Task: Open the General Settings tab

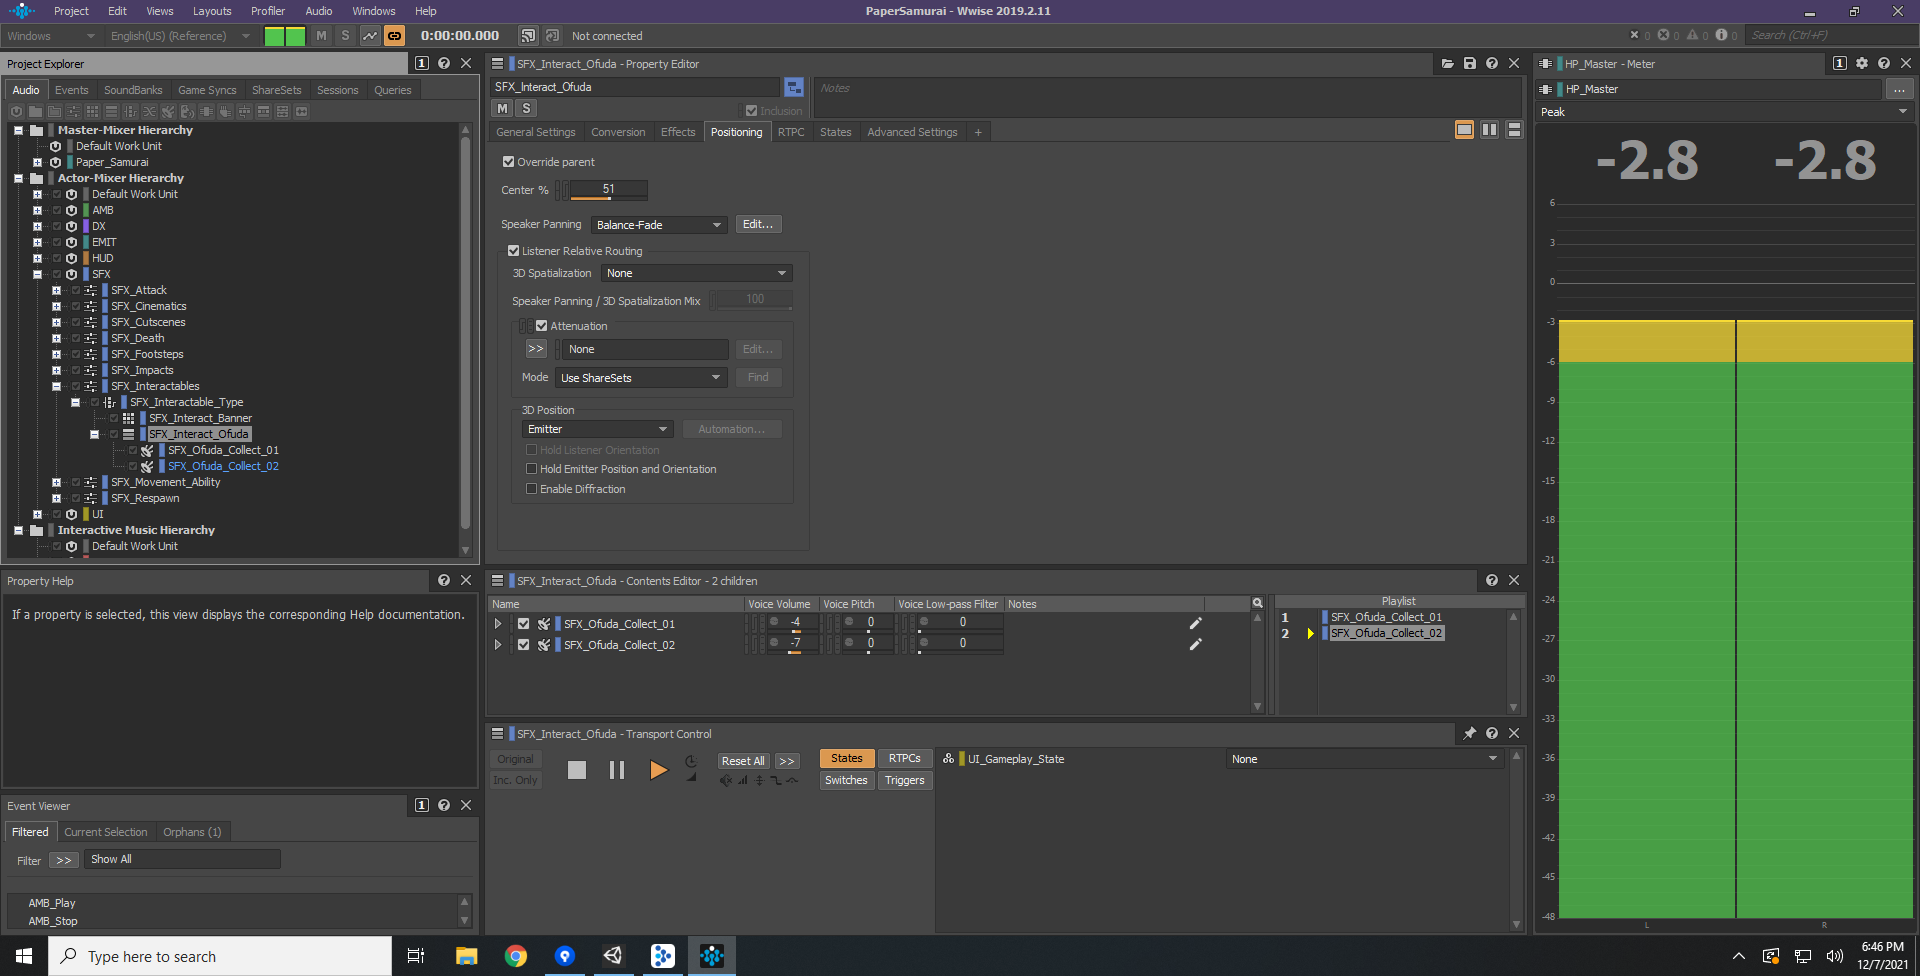Action: [536, 132]
